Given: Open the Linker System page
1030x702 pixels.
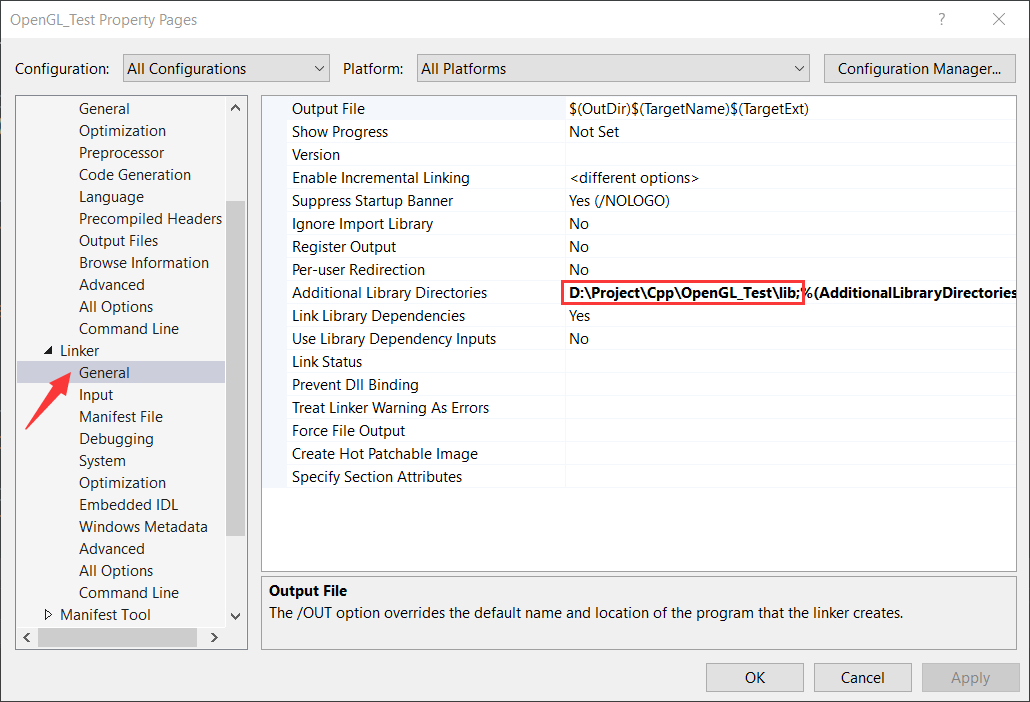Looking at the screenshot, I should point(102,461).
